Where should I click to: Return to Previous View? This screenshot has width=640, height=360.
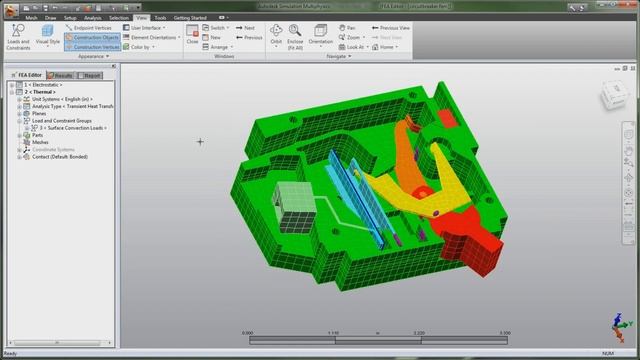[391, 28]
